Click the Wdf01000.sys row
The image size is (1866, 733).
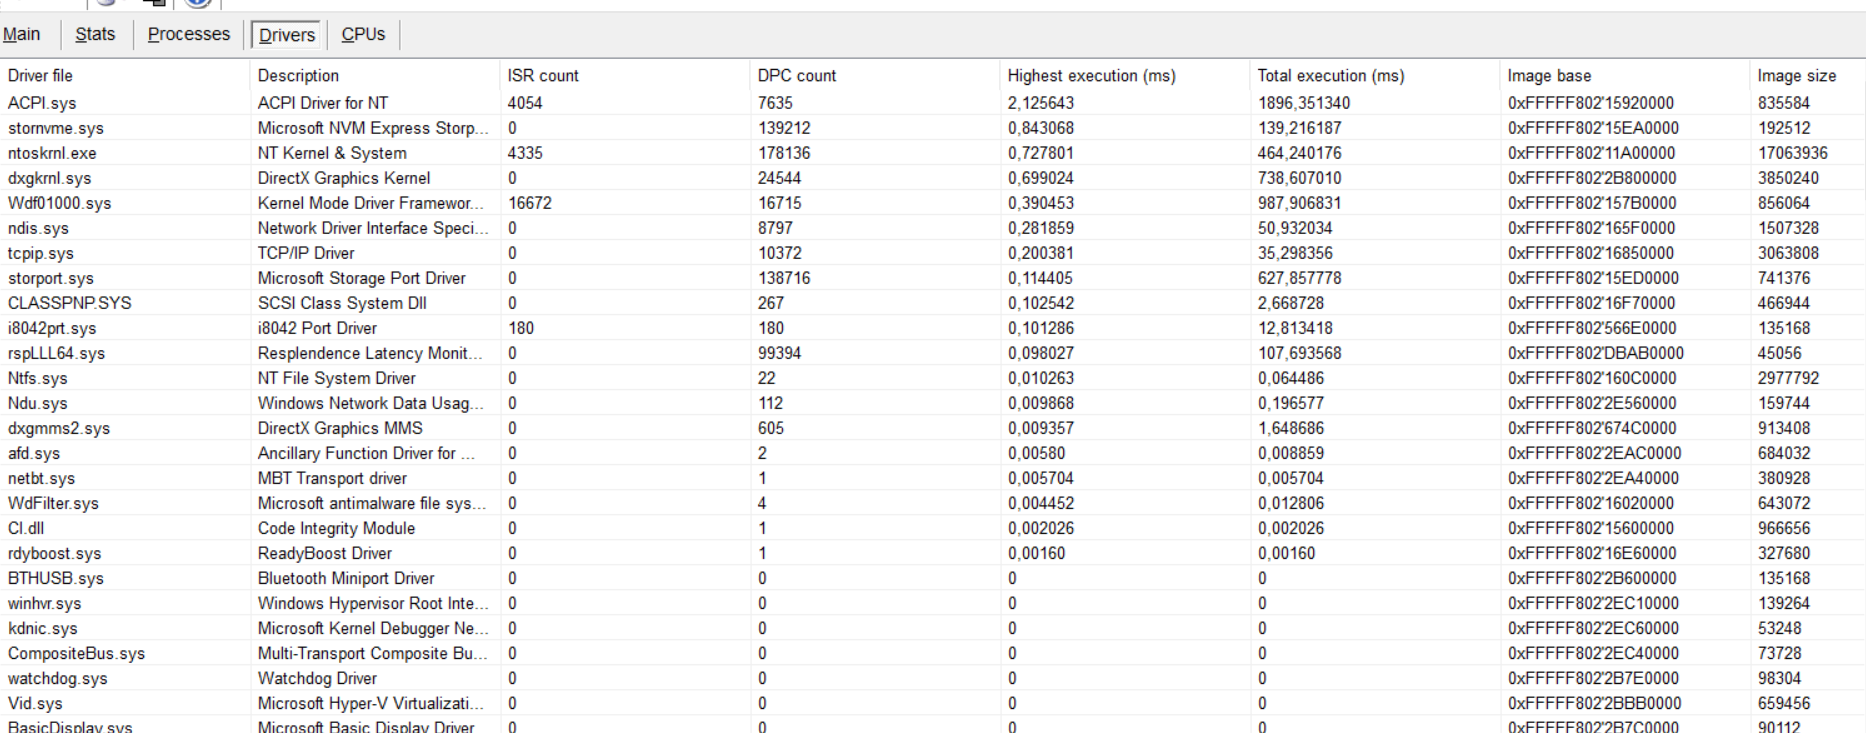pos(59,203)
